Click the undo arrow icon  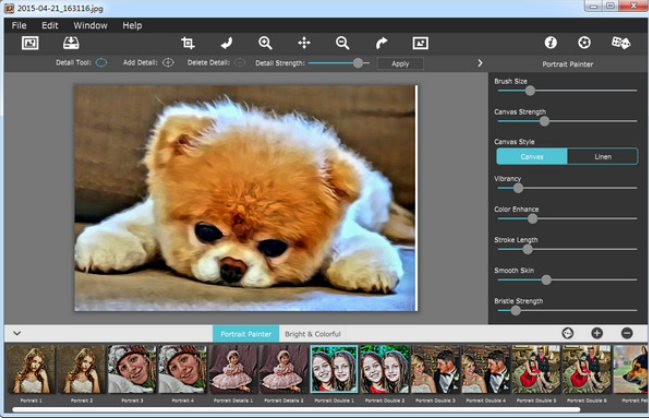pyautogui.click(x=226, y=43)
